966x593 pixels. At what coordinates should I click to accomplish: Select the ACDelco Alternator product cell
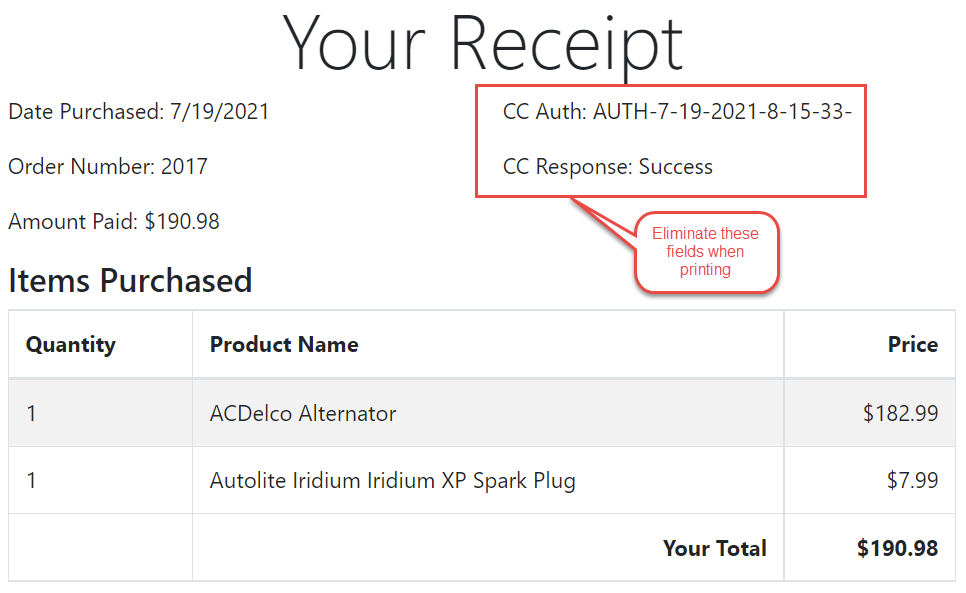(x=303, y=413)
